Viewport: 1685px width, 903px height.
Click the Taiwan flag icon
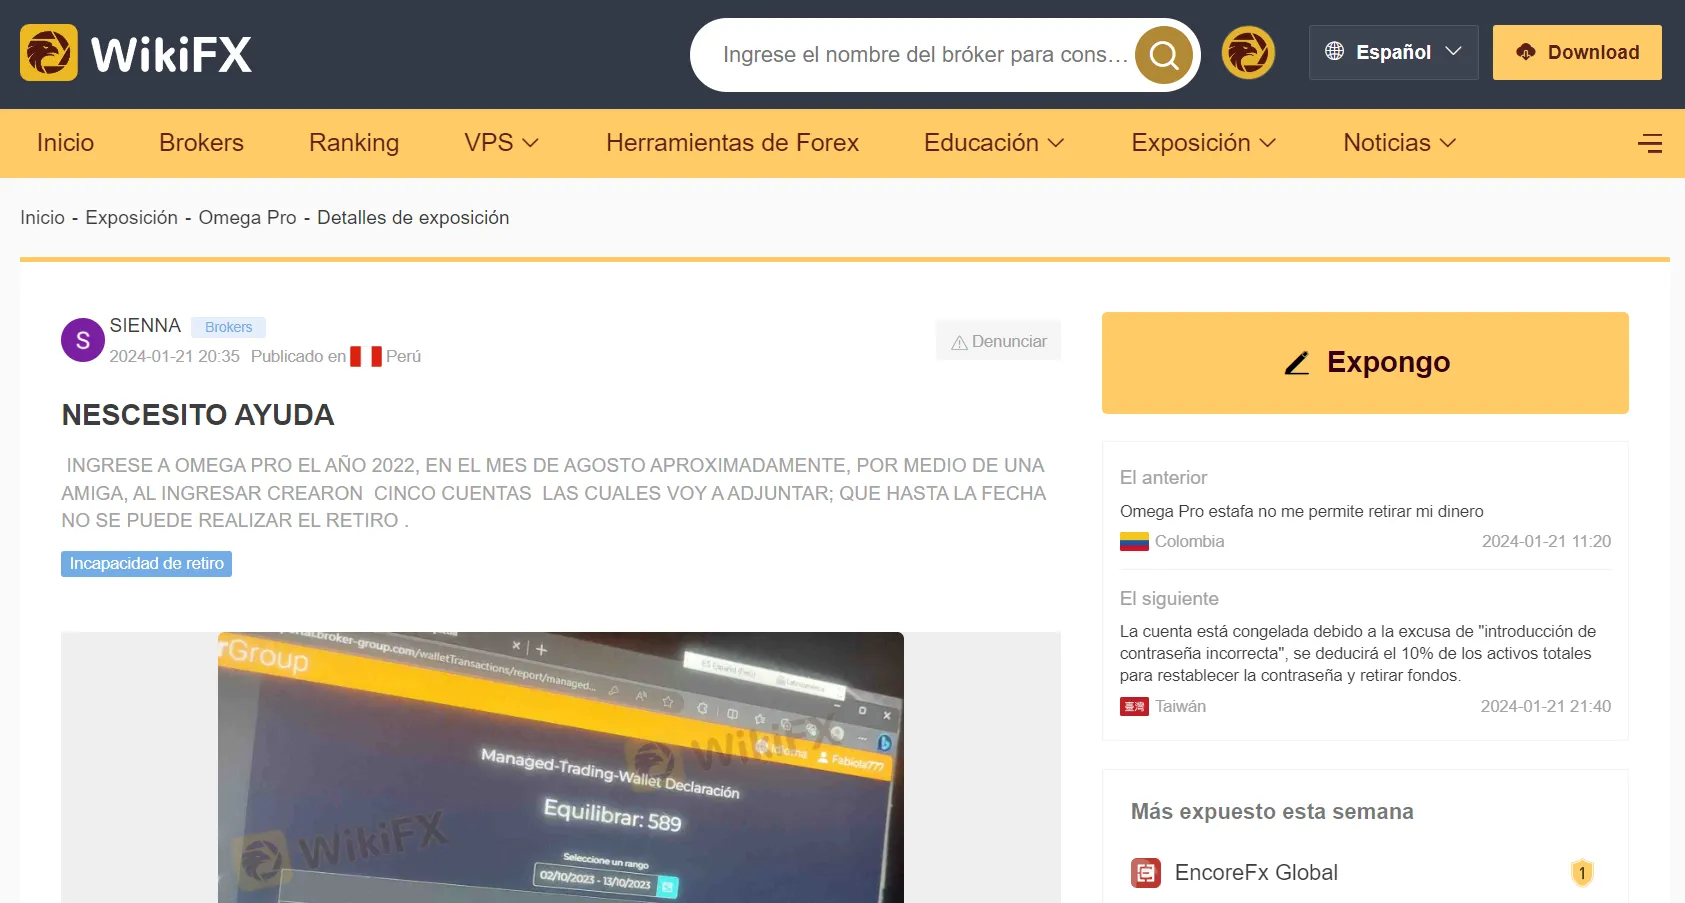1134,707
